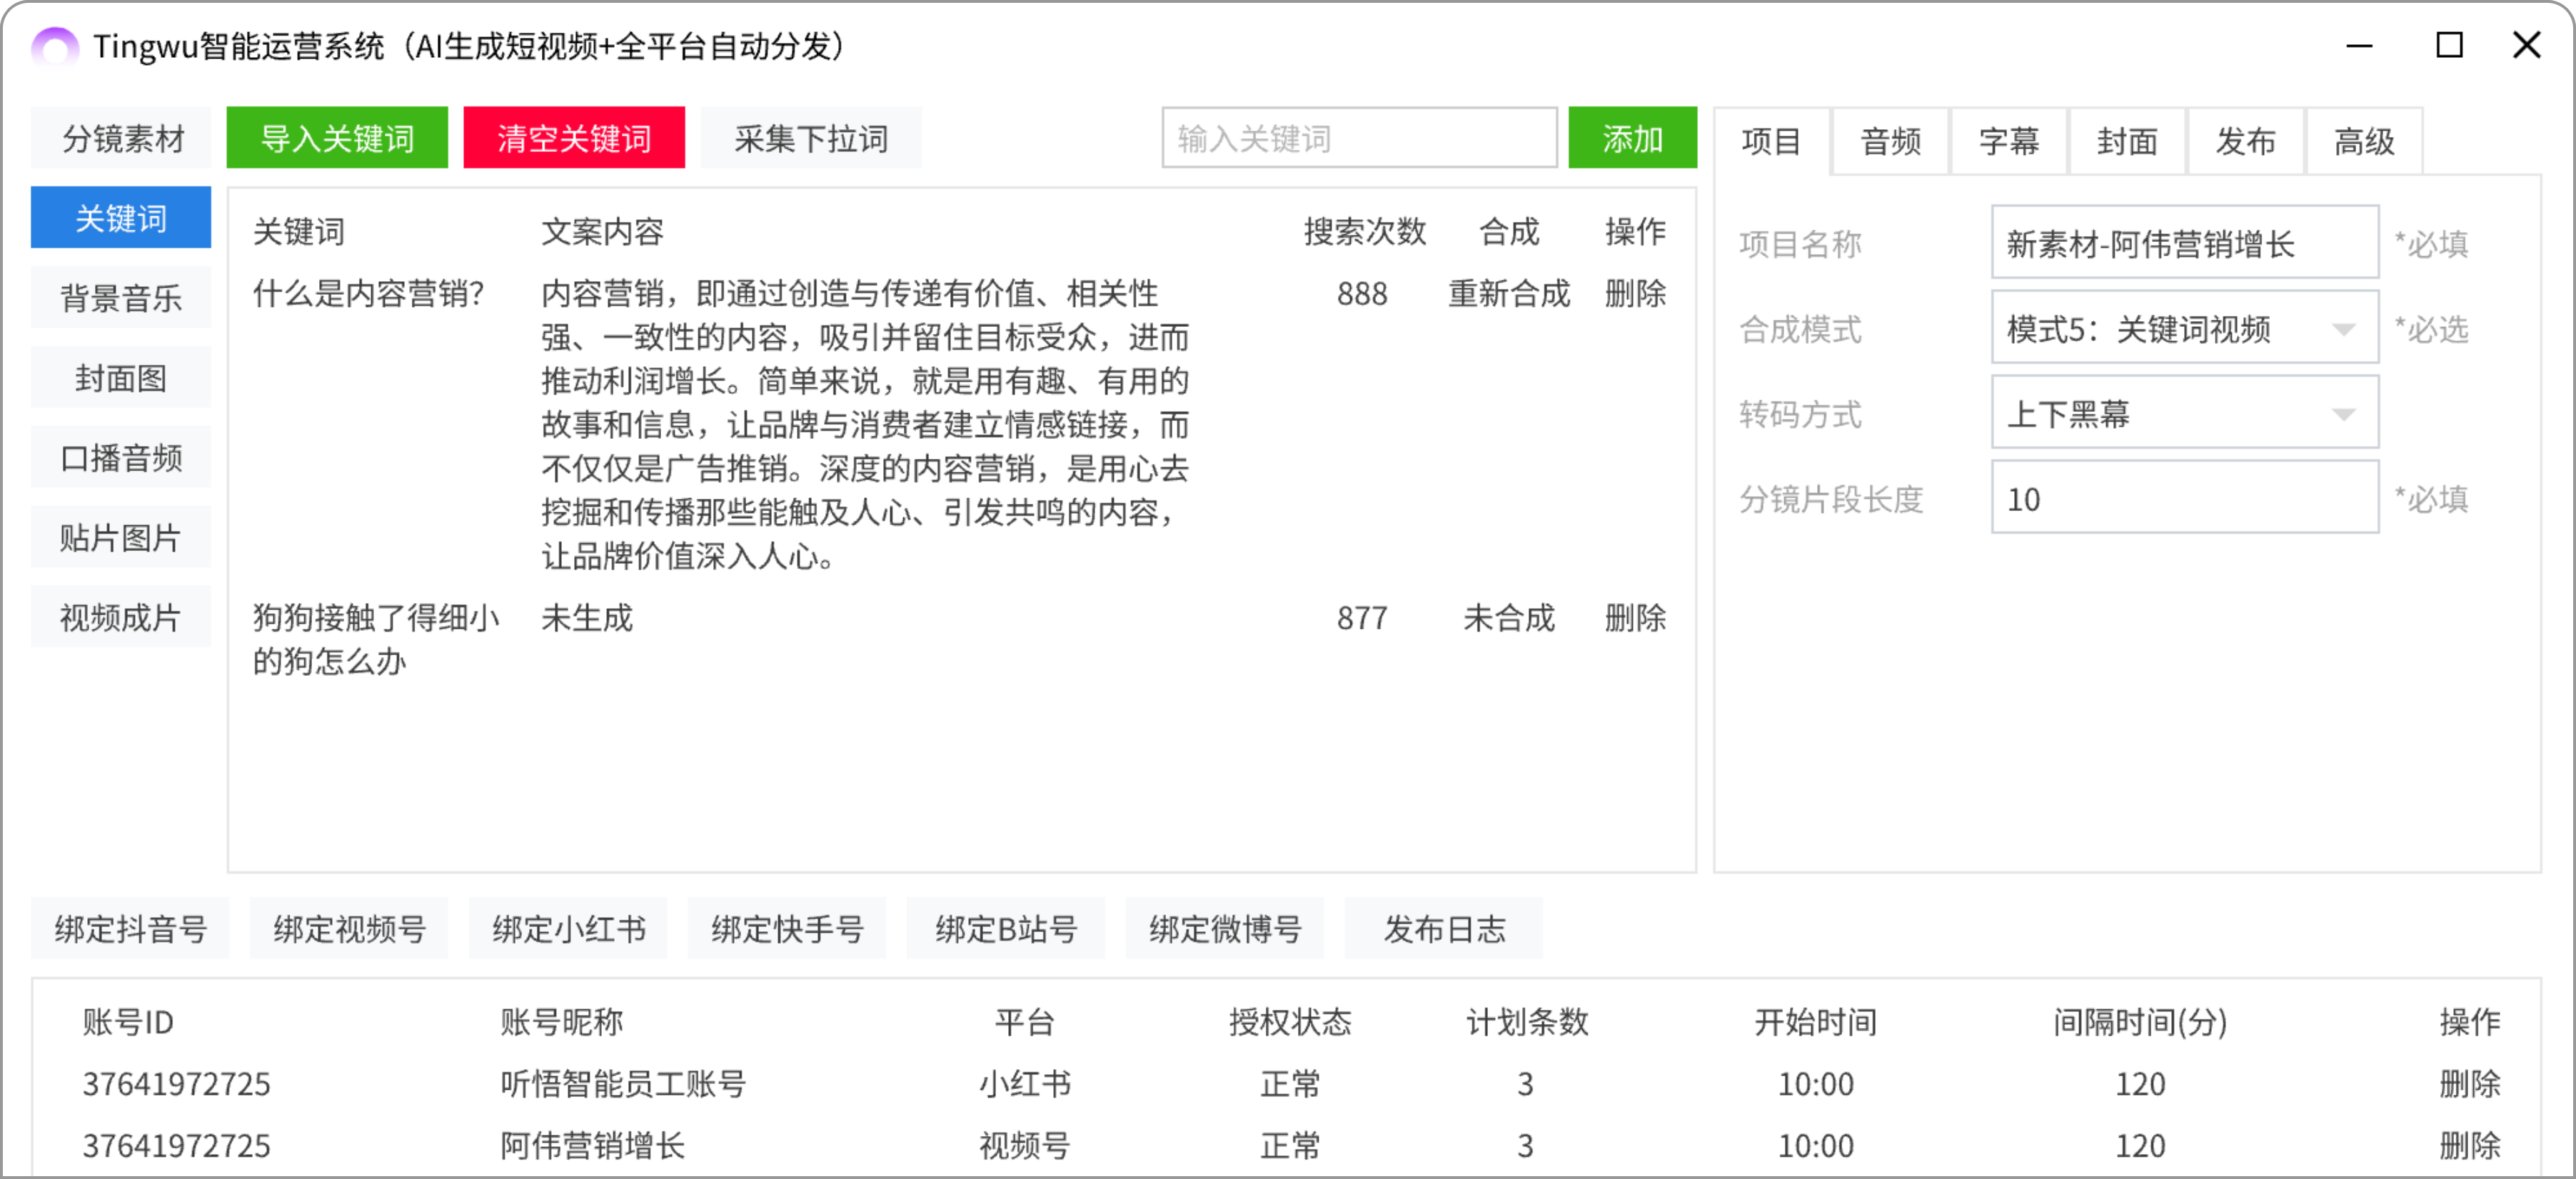Minimize the Tingwu window
This screenshot has height=1179, width=2576.
coord(2359,46)
